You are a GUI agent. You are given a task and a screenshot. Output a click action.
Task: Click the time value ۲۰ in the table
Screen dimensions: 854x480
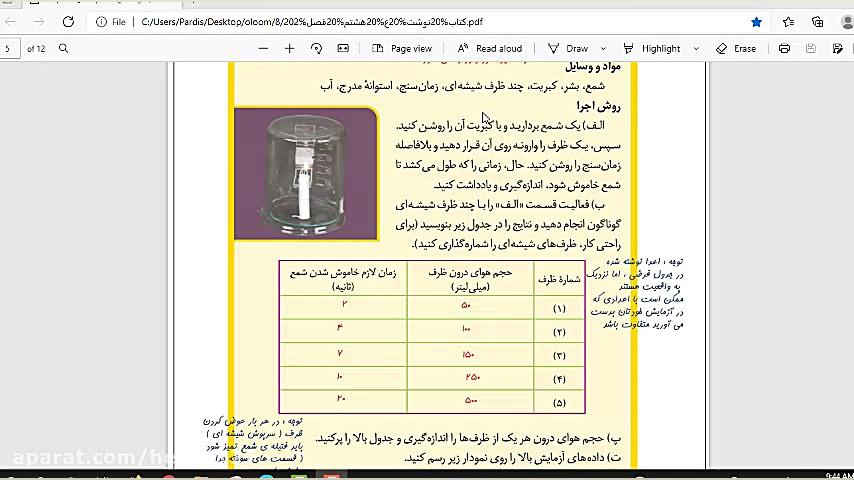tap(341, 398)
